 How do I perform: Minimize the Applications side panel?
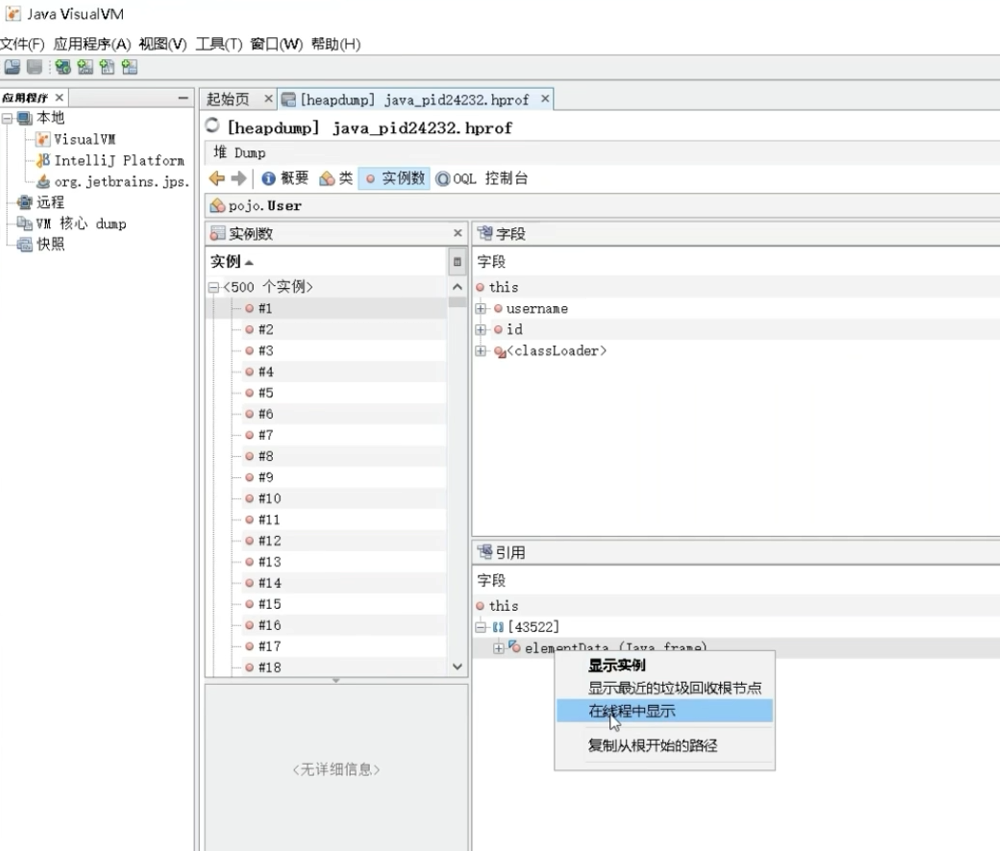[x=183, y=98]
